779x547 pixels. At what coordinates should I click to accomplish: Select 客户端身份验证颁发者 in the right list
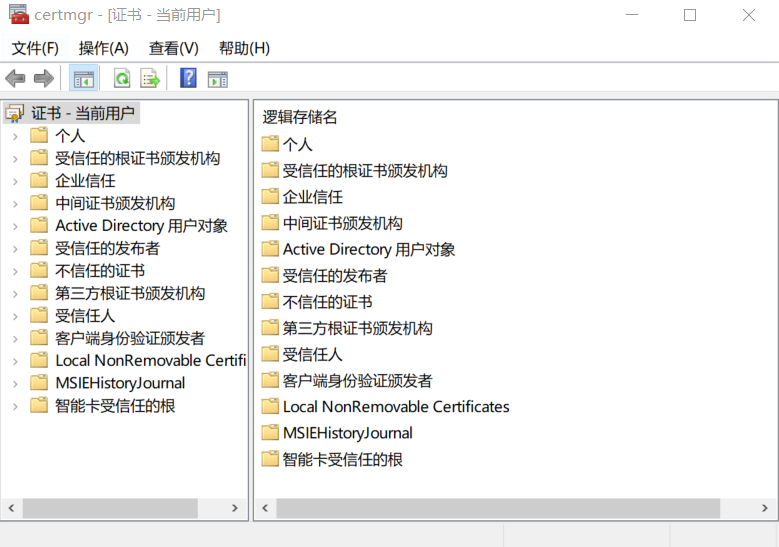pyautogui.click(x=358, y=381)
